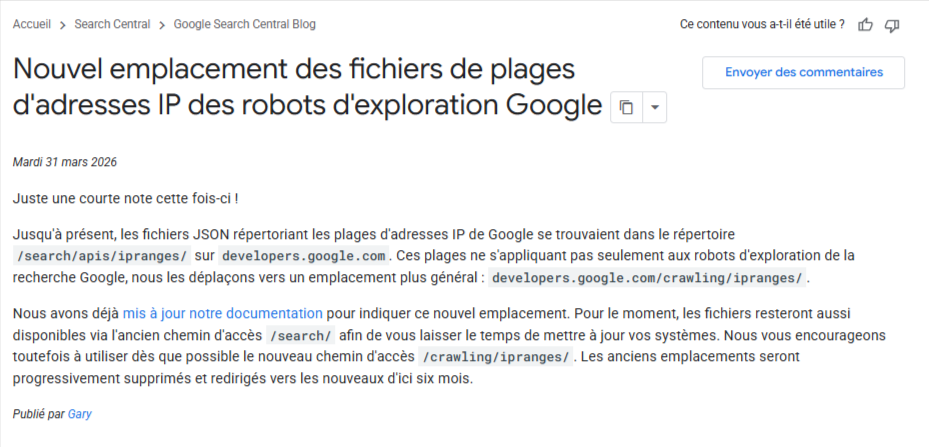Click the copy page icon beside the title
Screen dimensions: 929x447
(626, 108)
